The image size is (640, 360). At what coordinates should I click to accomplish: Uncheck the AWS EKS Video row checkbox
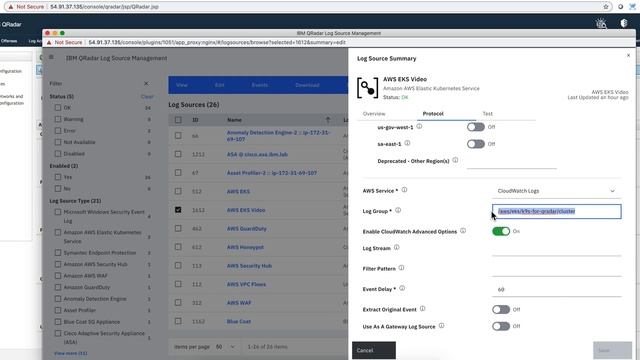[x=178, y=210]
